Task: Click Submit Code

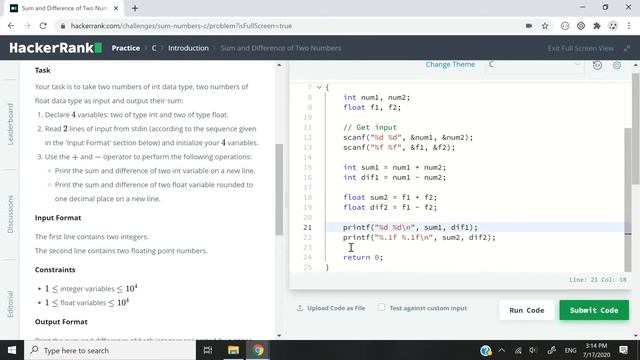Action: [594, 310]
